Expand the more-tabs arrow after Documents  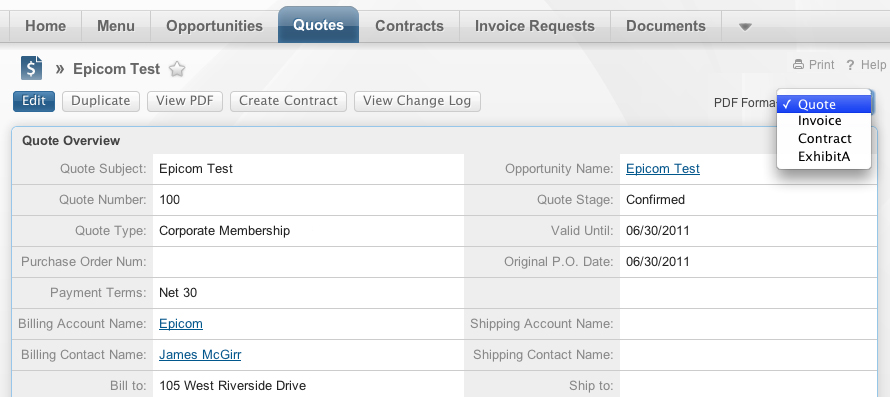745,26
